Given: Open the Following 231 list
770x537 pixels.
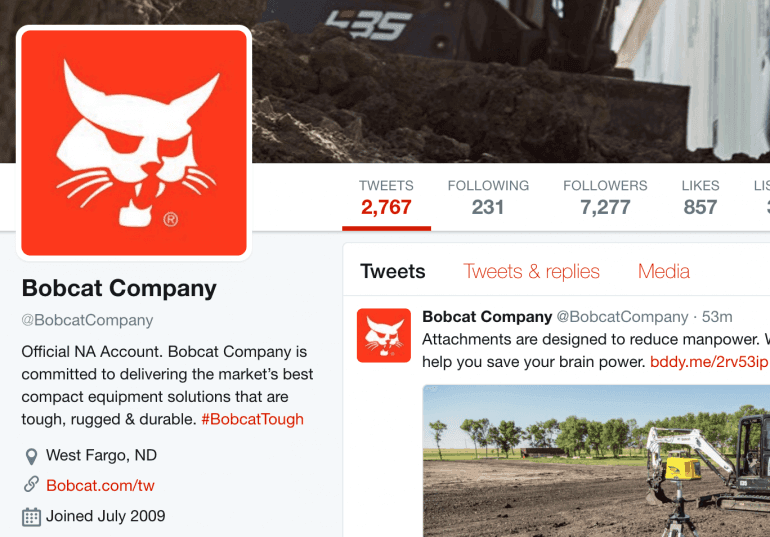Looking at the screenshot, I should [488, 199].
